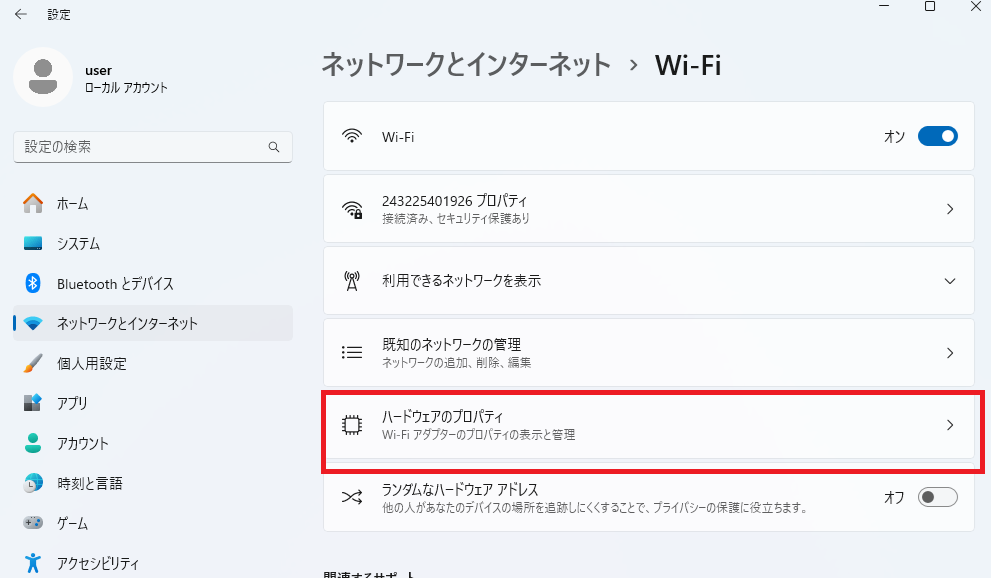Viewport: 991px width, 578px height.
Task: Click the ハードウェアのプロパティ chip icon
Action: pyautogui.click(x=351, y=425)
